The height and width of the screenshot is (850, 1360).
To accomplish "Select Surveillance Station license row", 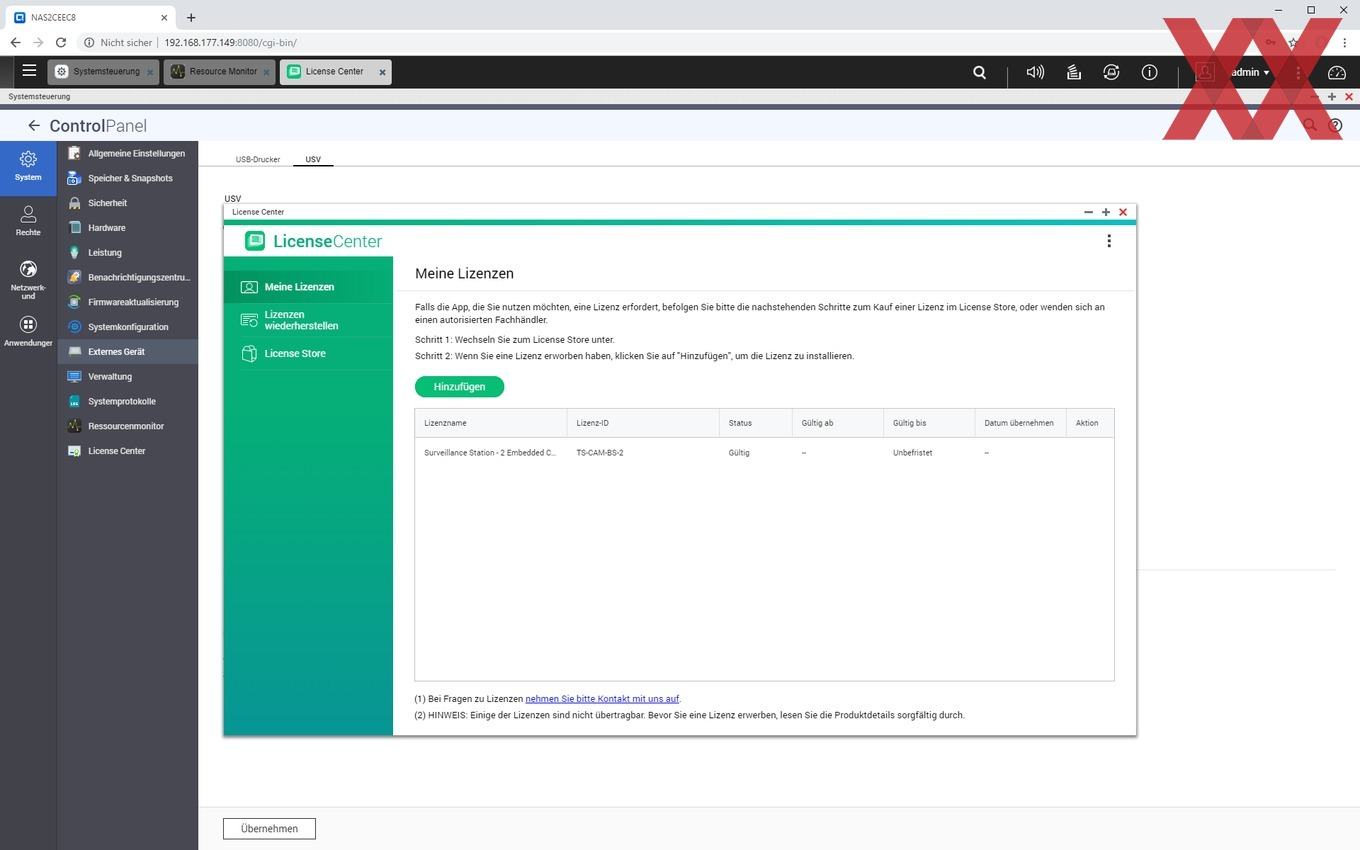I will point(764,453).
